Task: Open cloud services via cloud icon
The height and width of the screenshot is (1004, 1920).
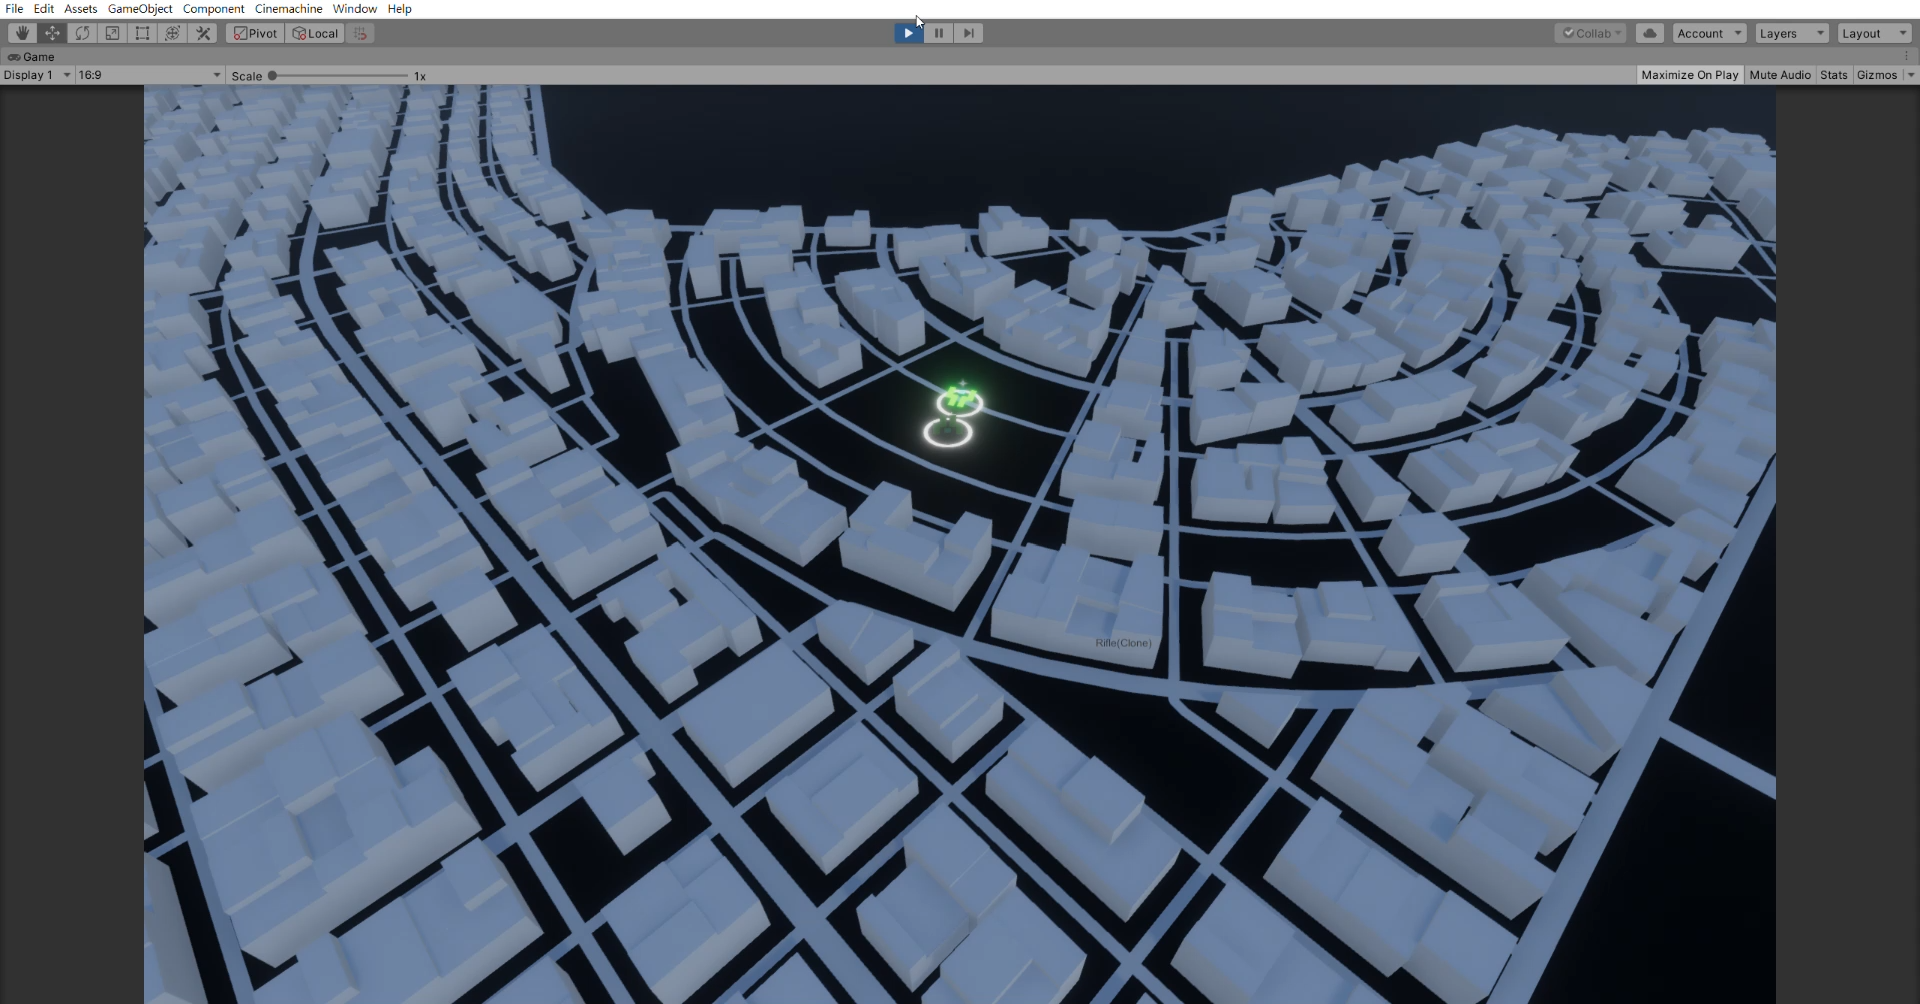Action: pos(1650,33)
